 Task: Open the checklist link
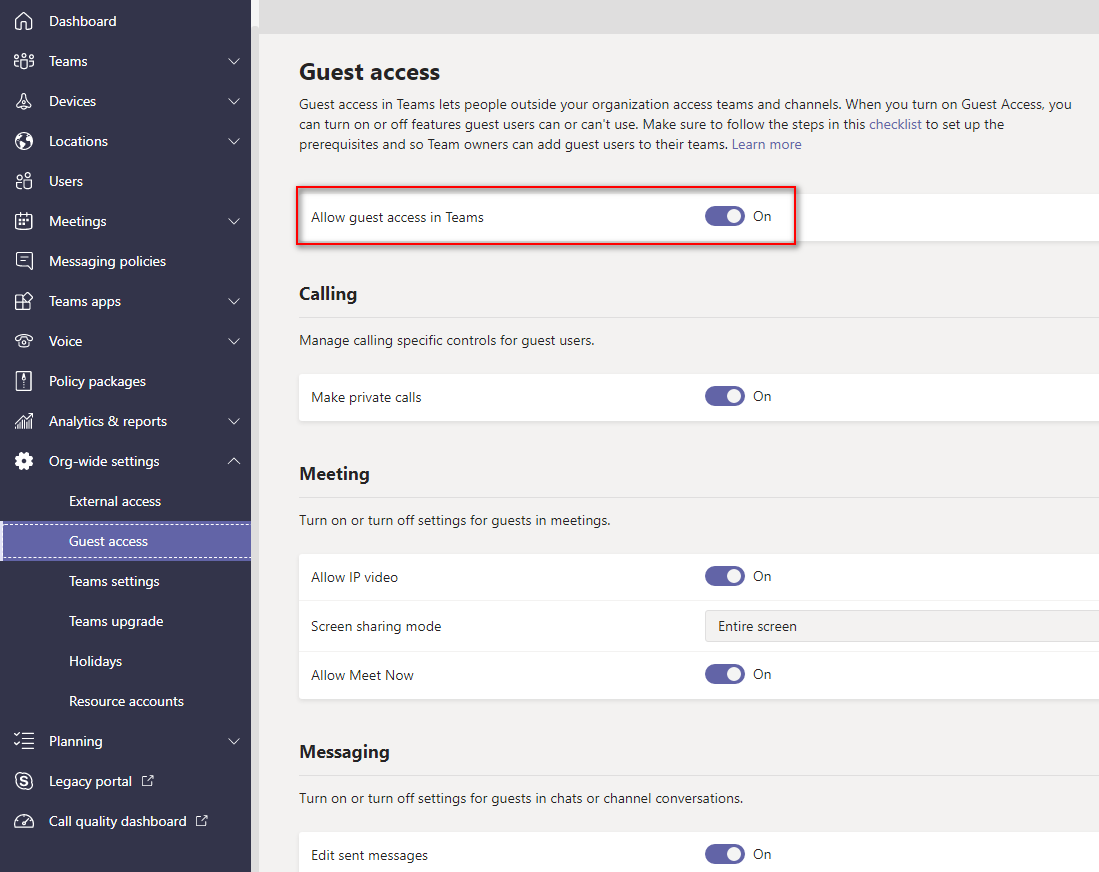(895, 124)
